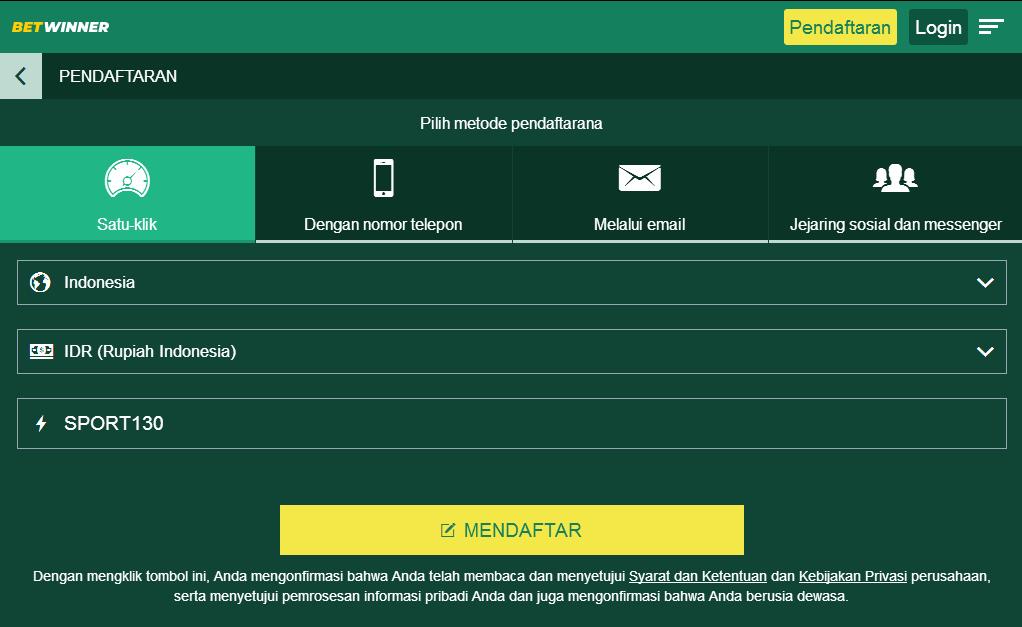Open the Kebijakan Privasi link

(x=853, y=576)
